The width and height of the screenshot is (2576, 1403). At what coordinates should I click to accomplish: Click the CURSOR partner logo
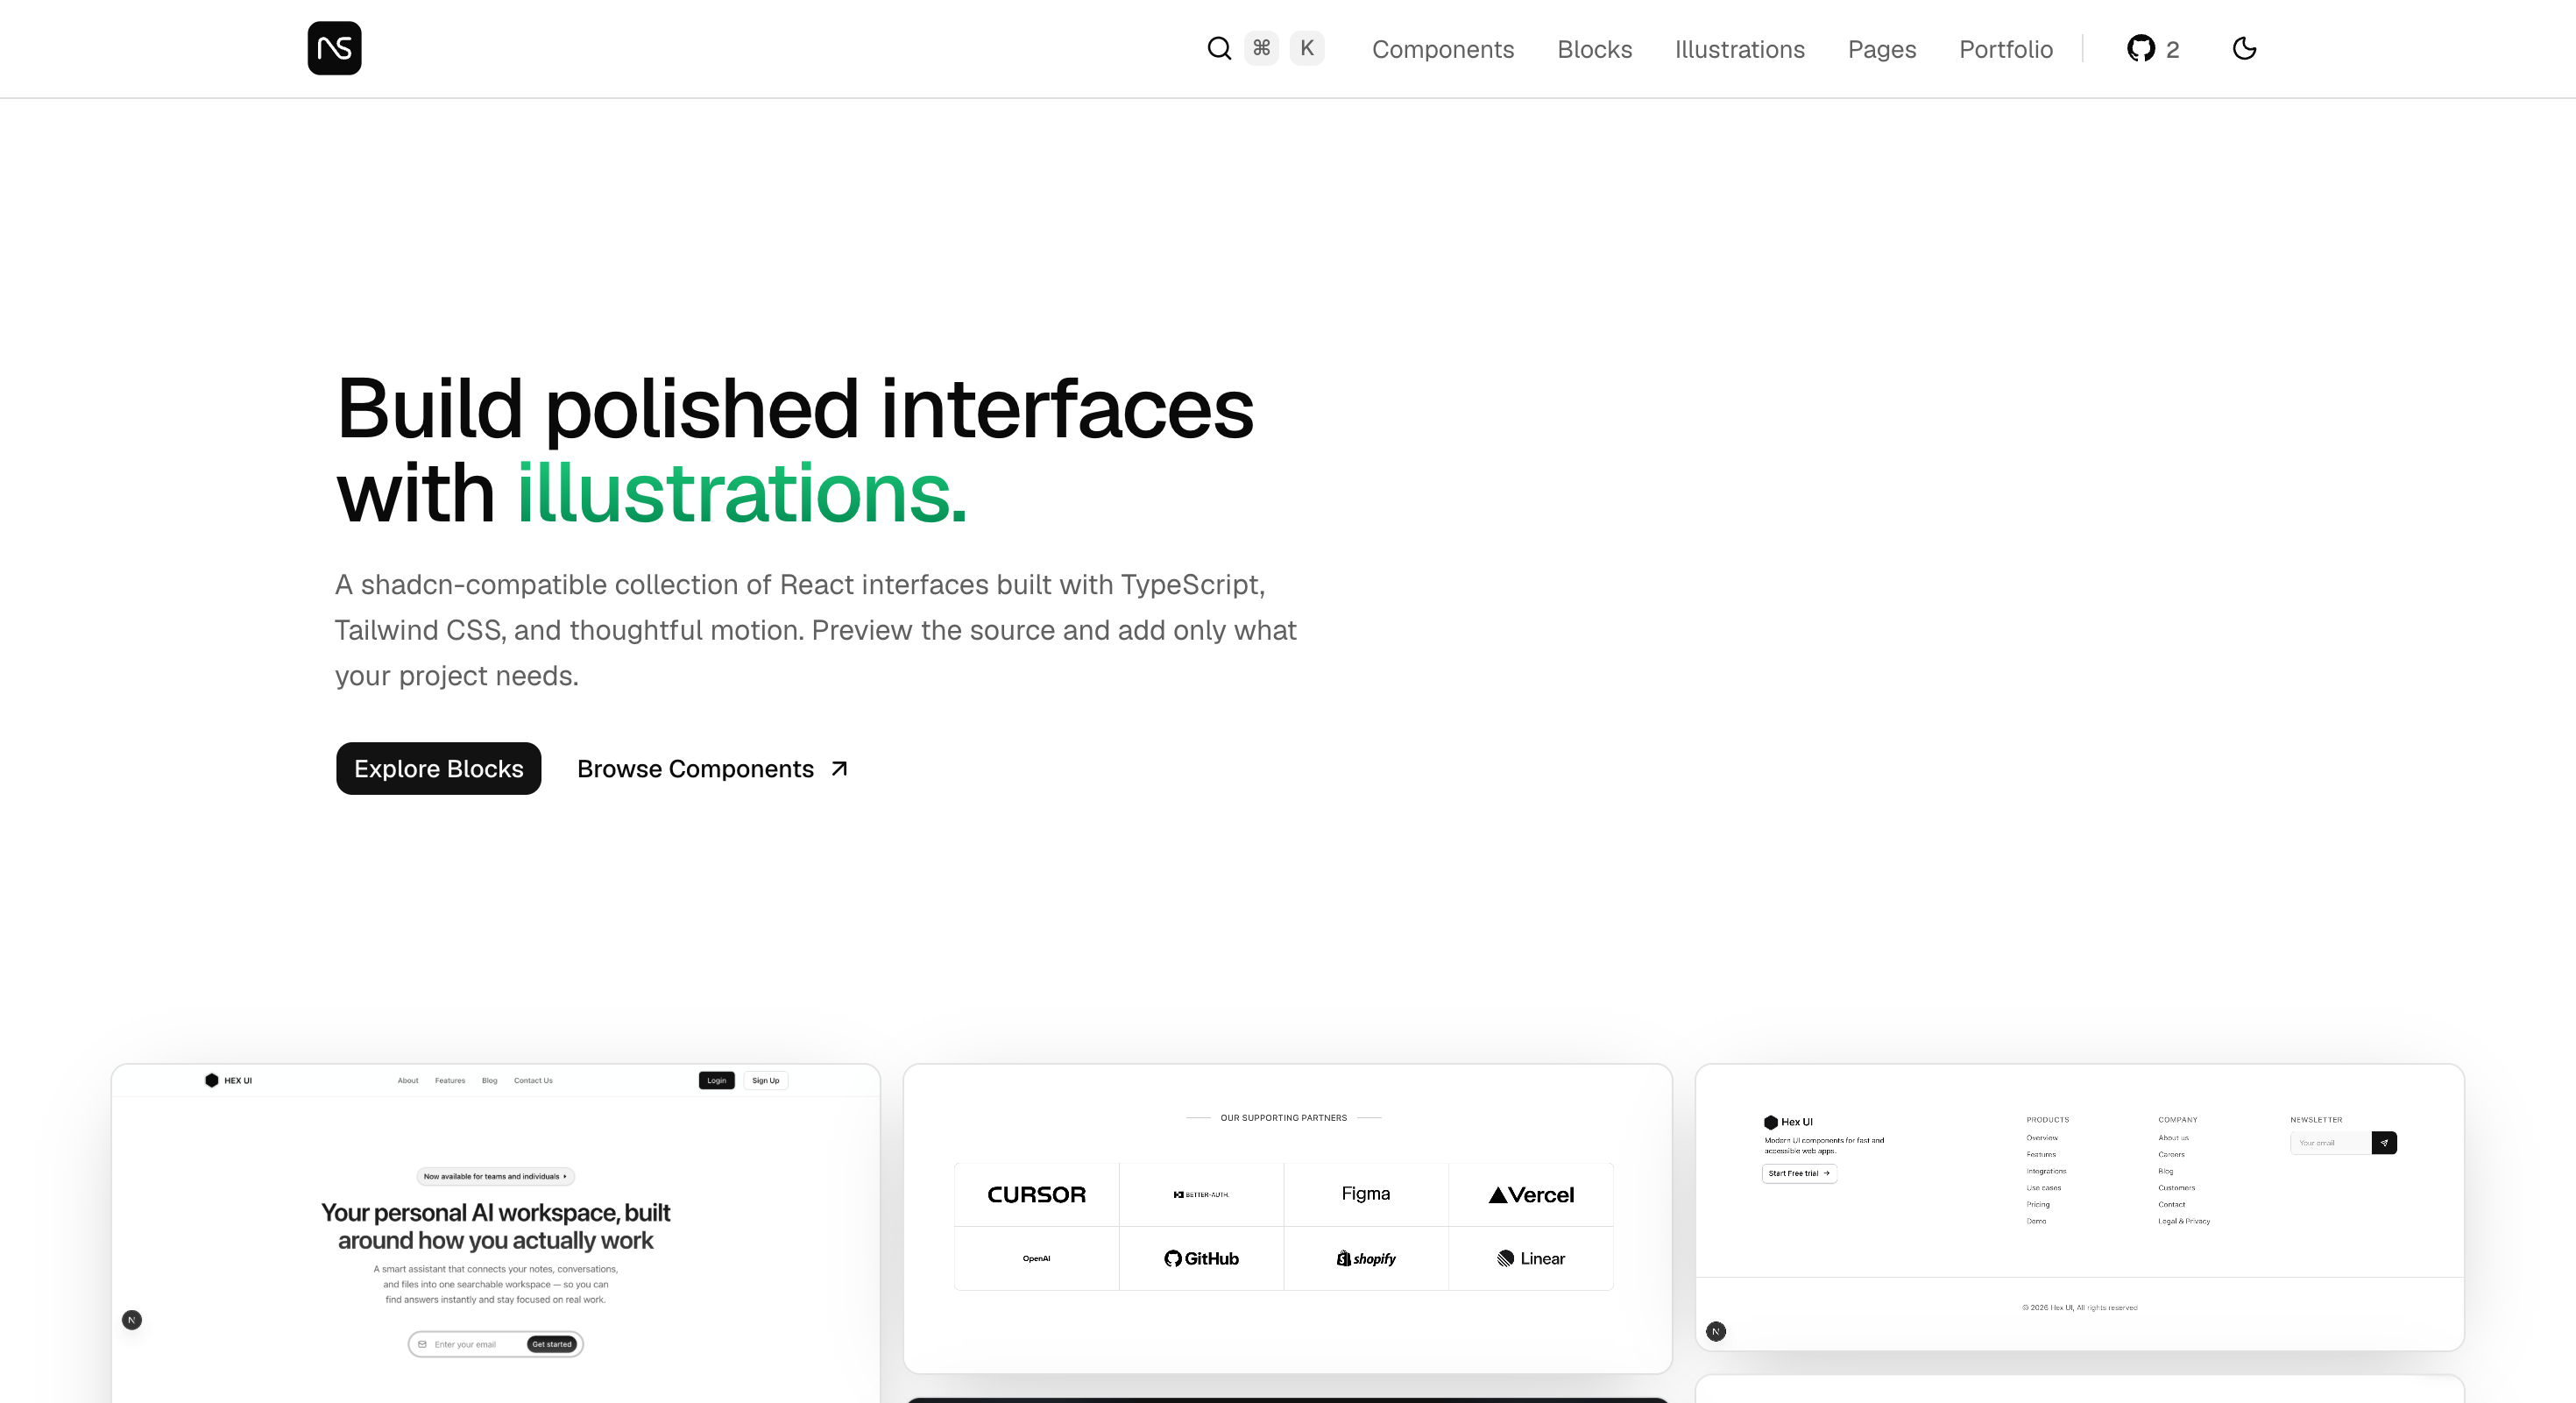click(1036, 1194)
